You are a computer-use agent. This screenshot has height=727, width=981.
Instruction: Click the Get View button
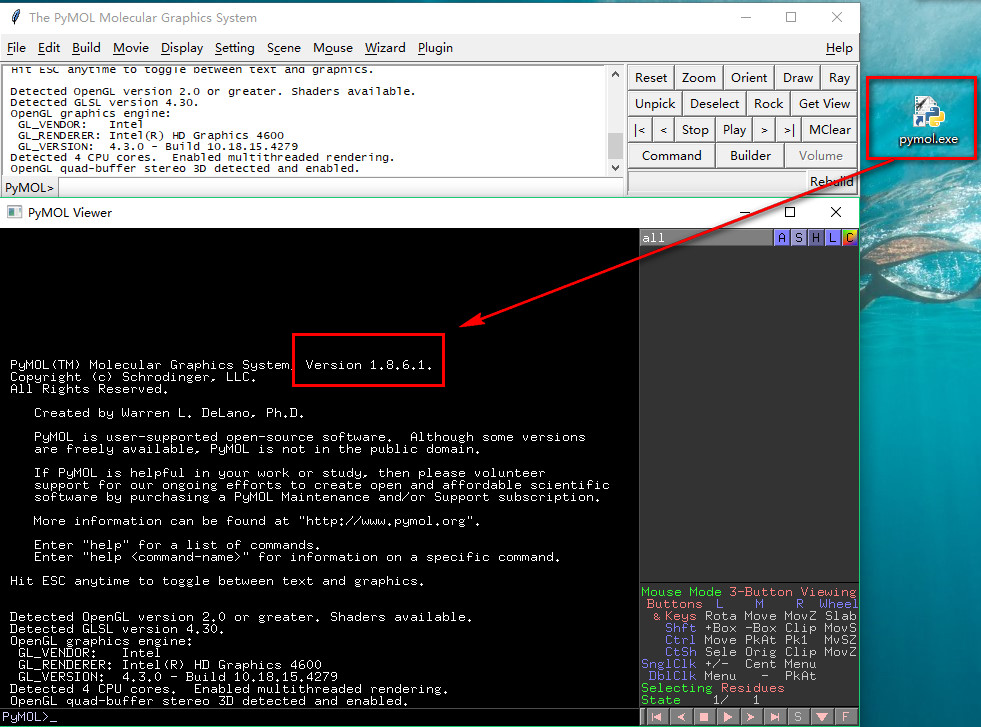(824, 104)
